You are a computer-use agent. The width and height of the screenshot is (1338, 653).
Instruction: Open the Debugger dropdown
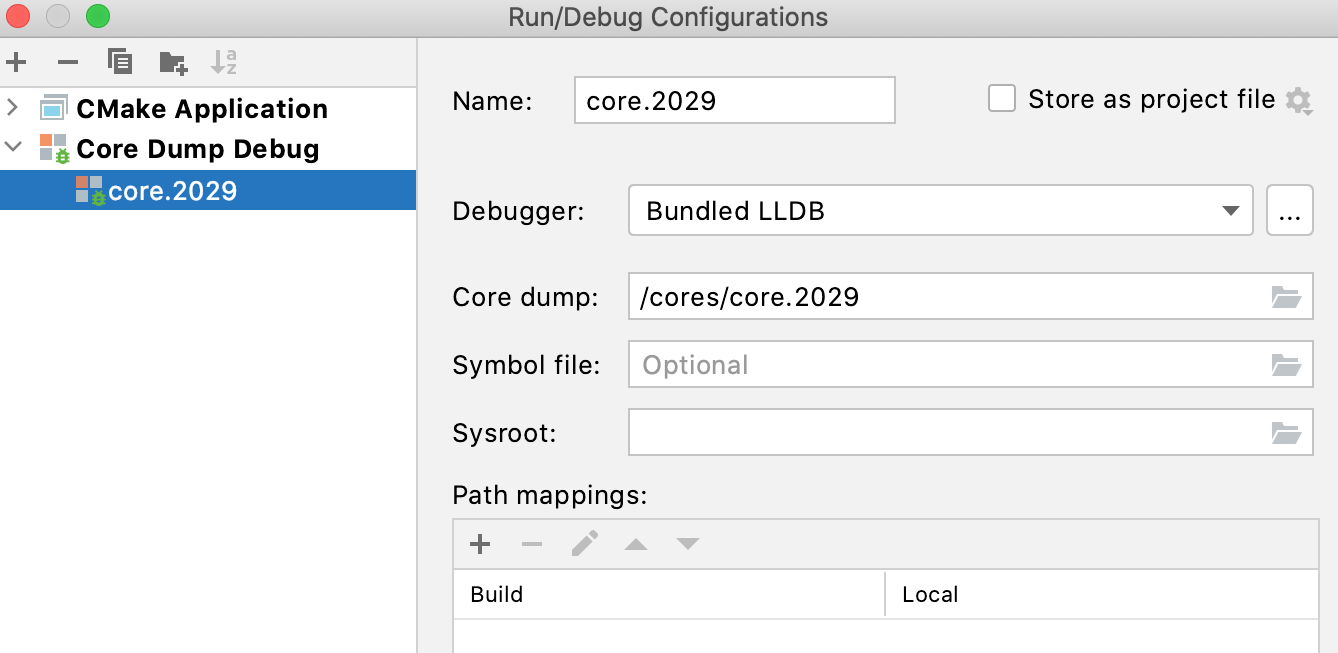tap(1232, 210)
